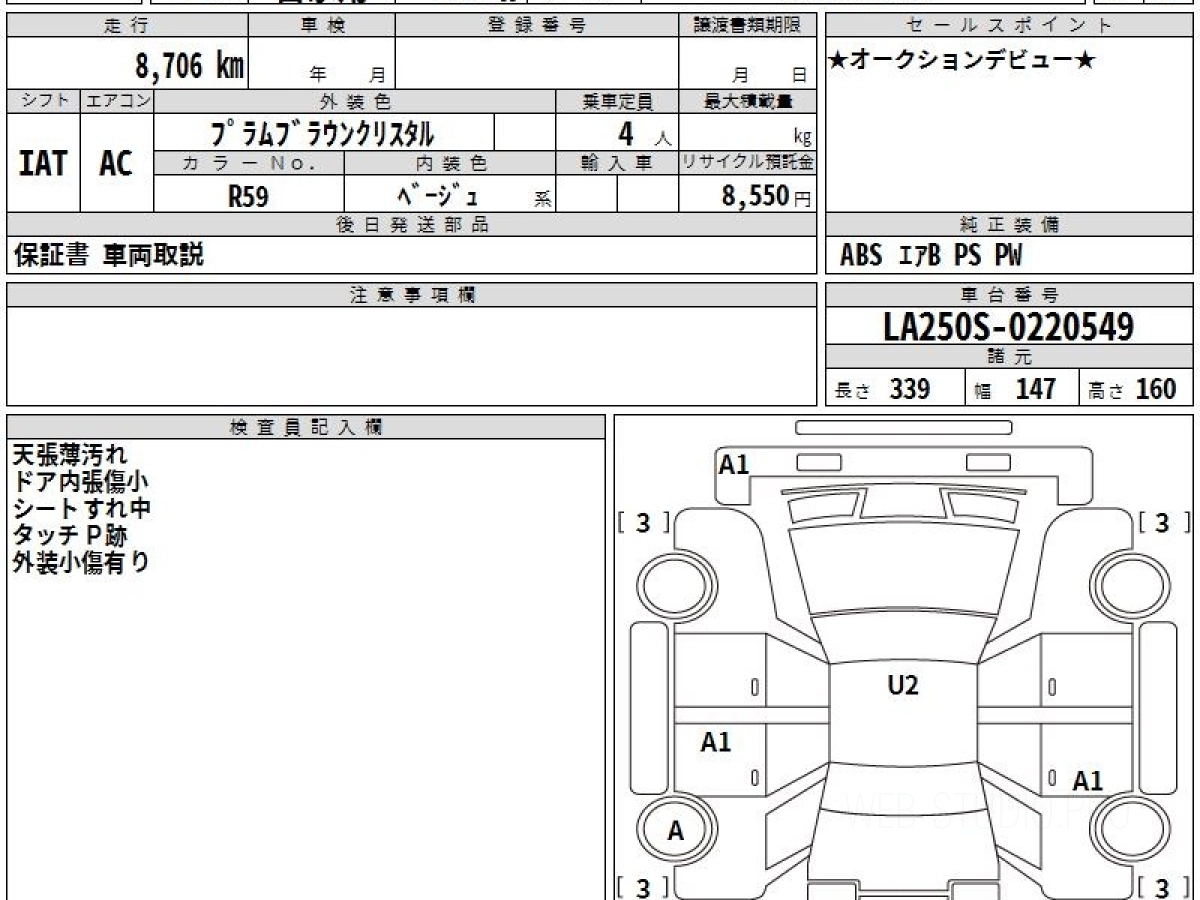
Task: Select the 外装色 header
Action: 355,101
